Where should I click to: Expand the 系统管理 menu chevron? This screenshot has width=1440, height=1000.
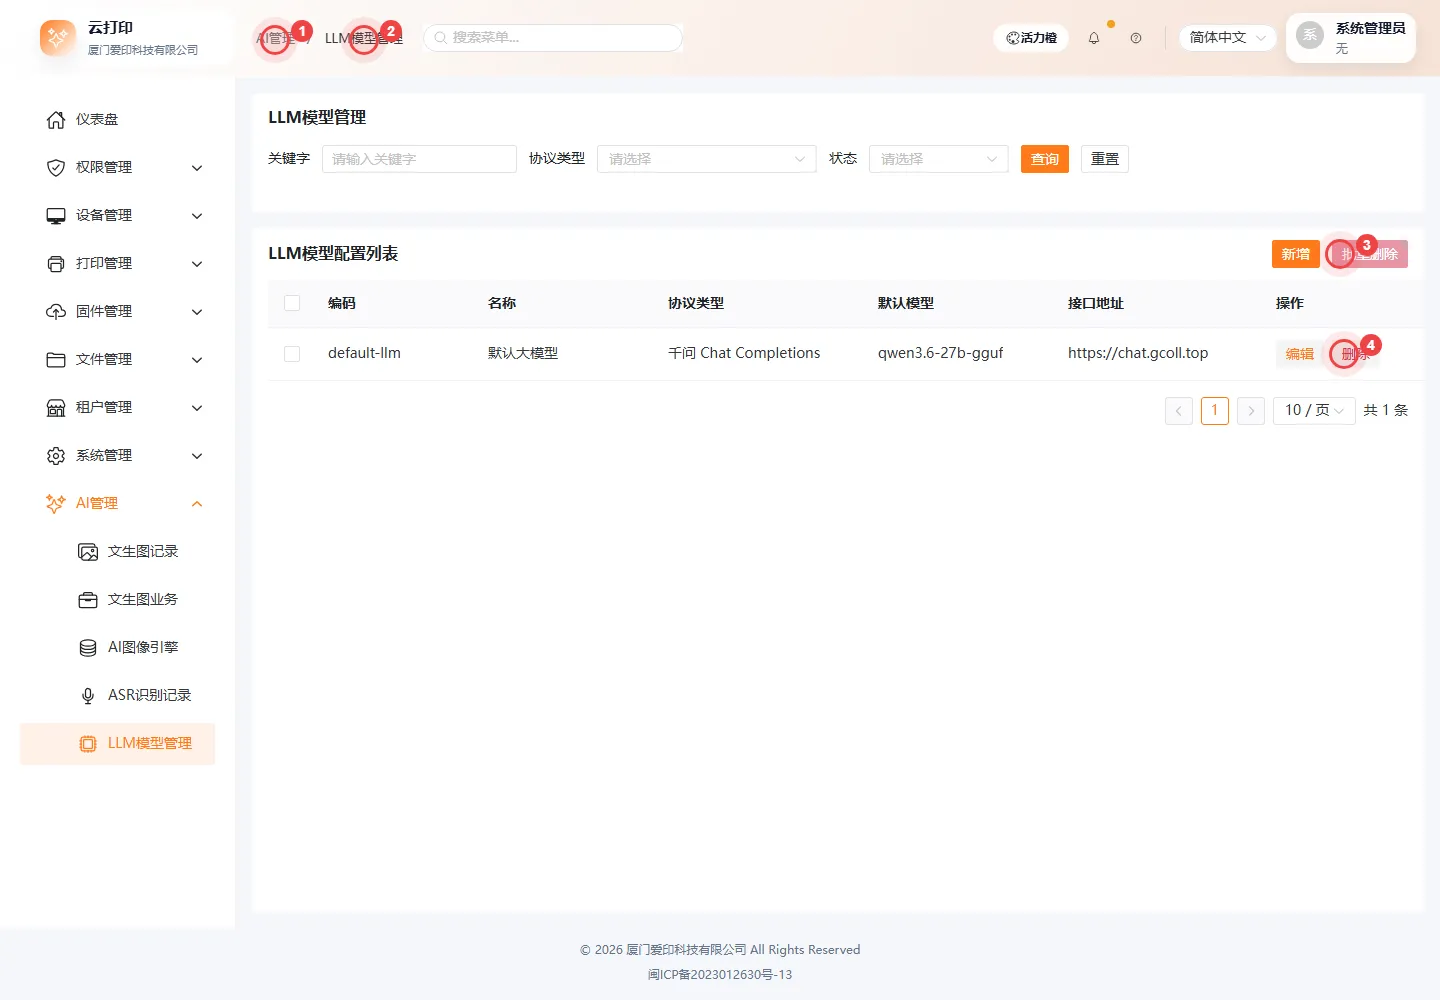(x=197, y=456)
